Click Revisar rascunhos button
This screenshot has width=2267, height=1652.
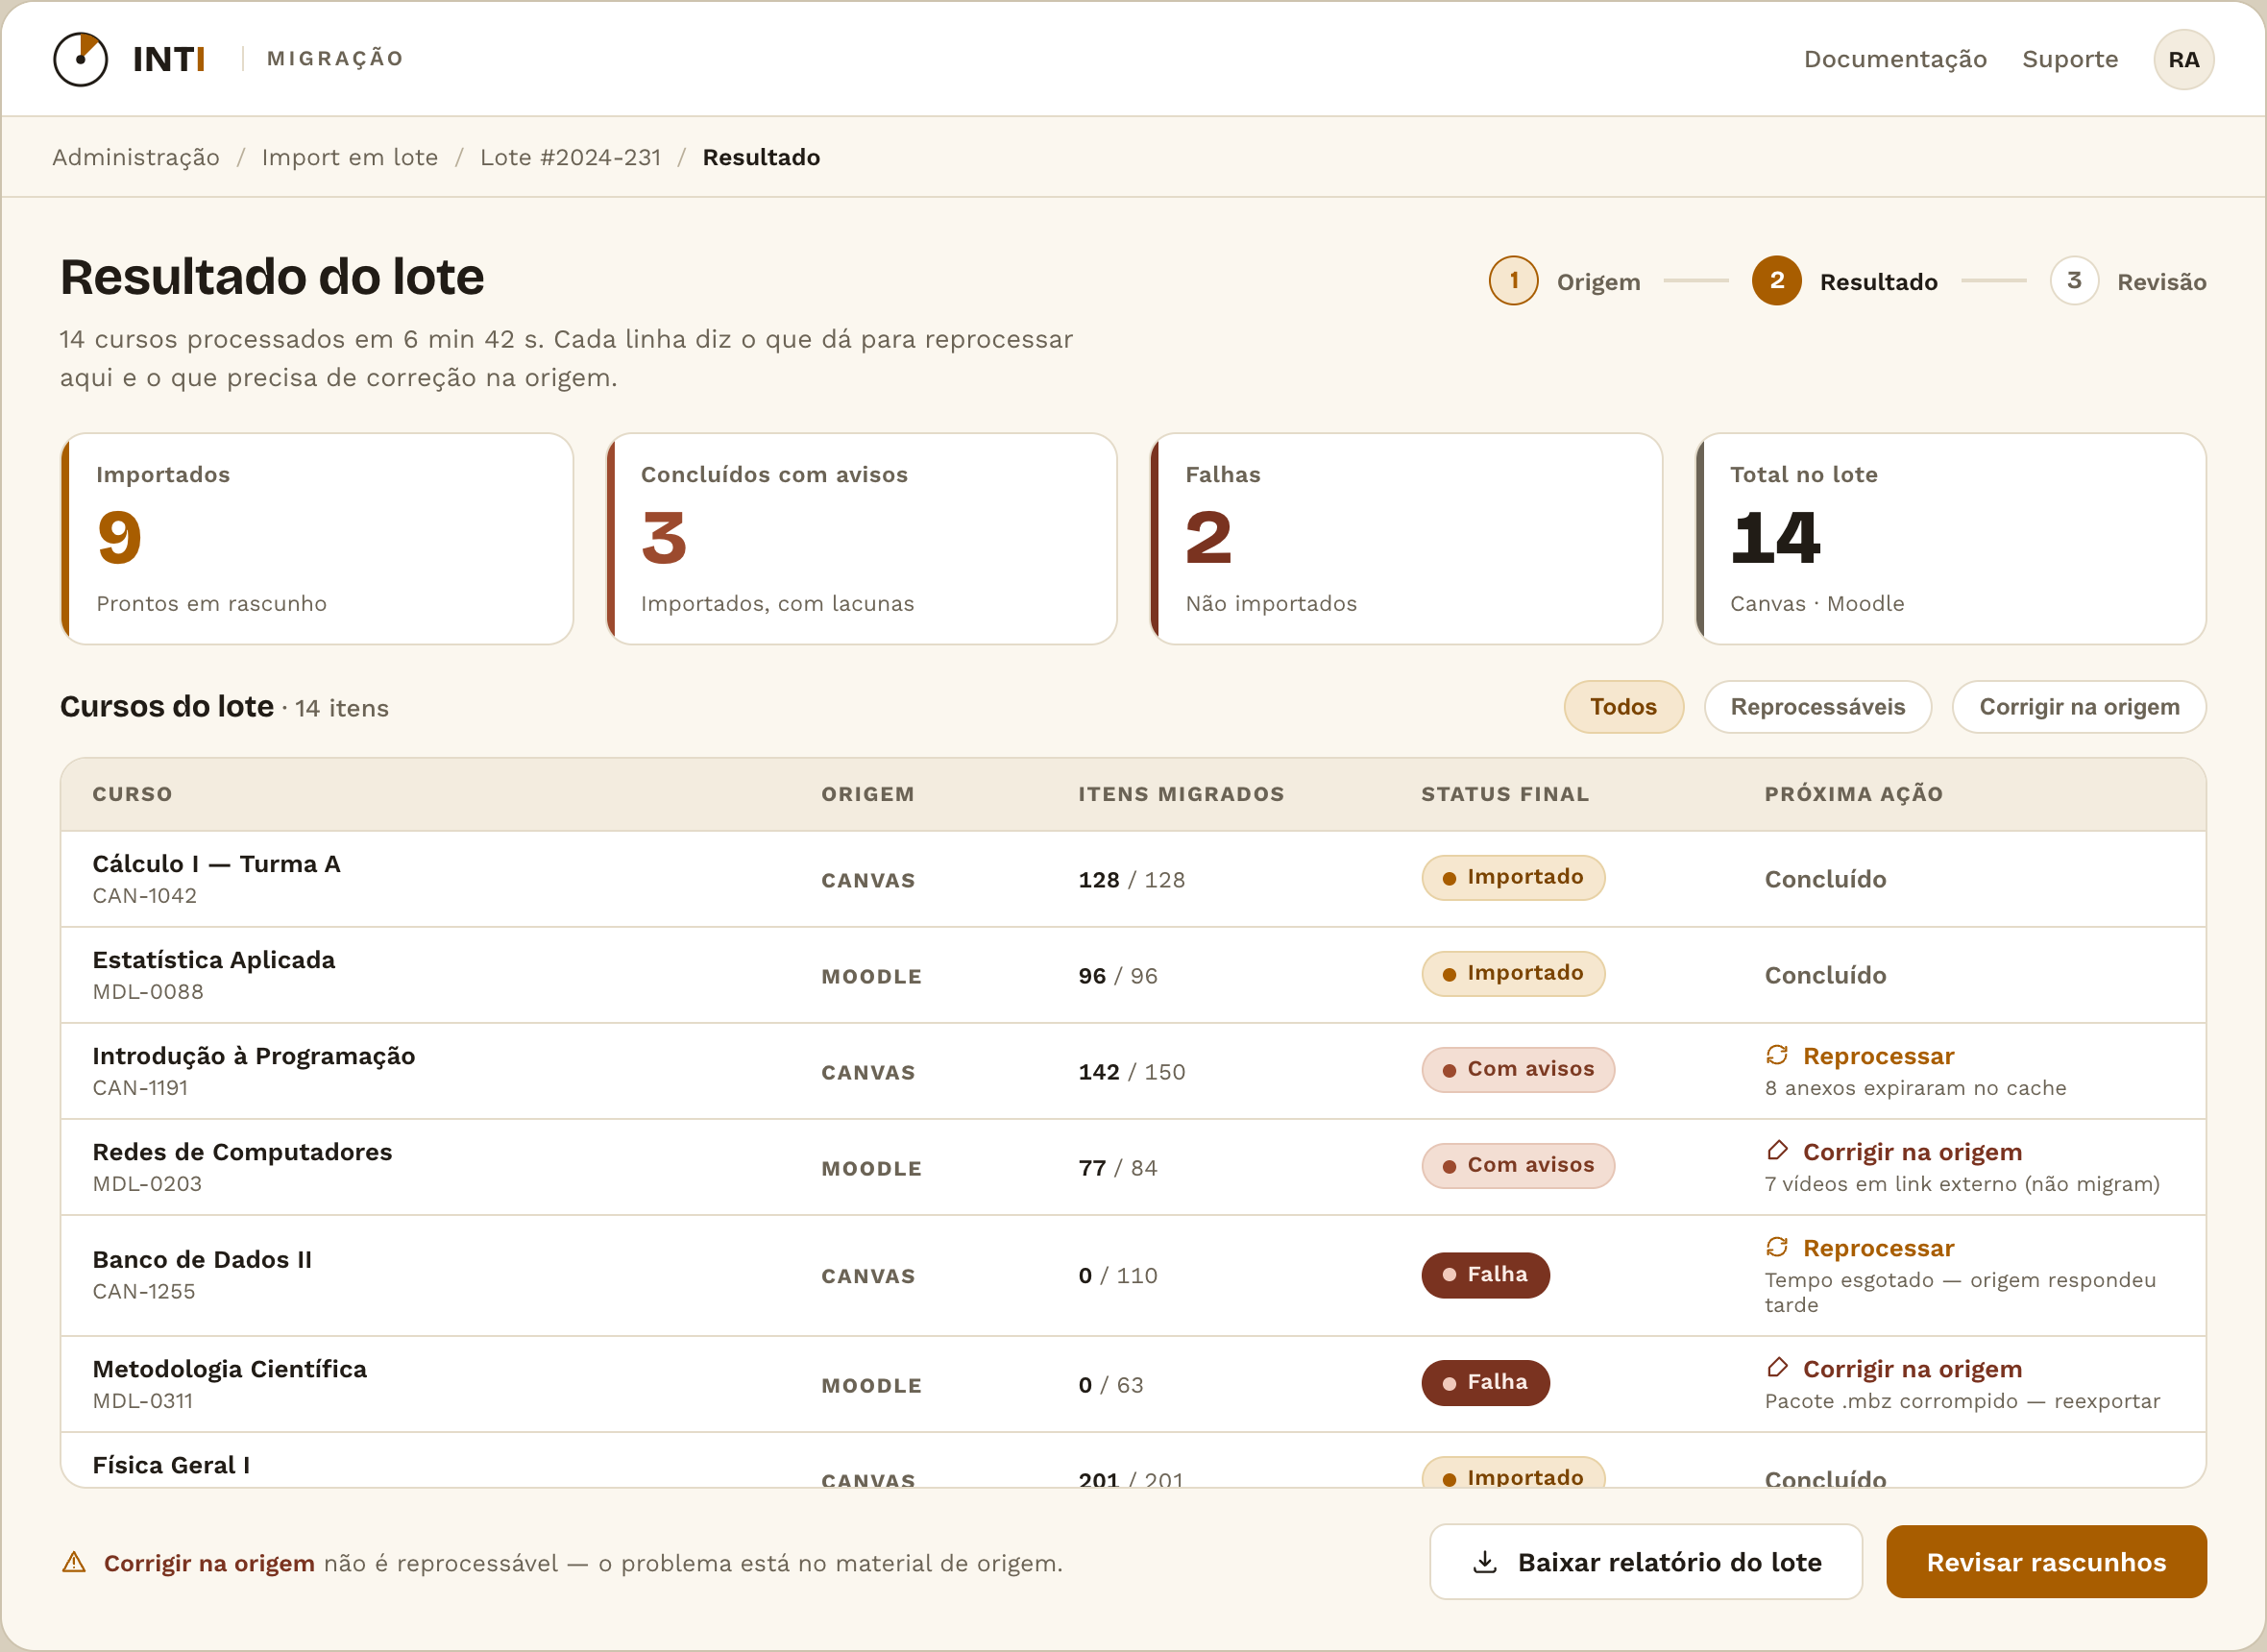2045,1562
